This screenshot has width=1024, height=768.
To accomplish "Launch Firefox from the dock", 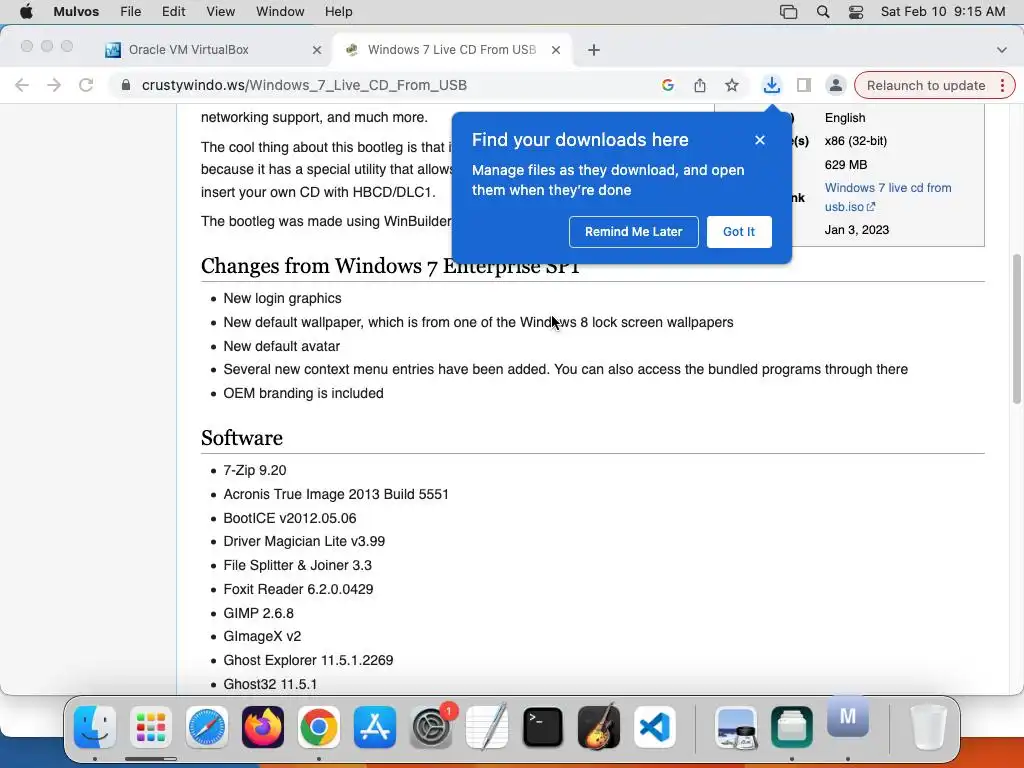I will 263,727.
